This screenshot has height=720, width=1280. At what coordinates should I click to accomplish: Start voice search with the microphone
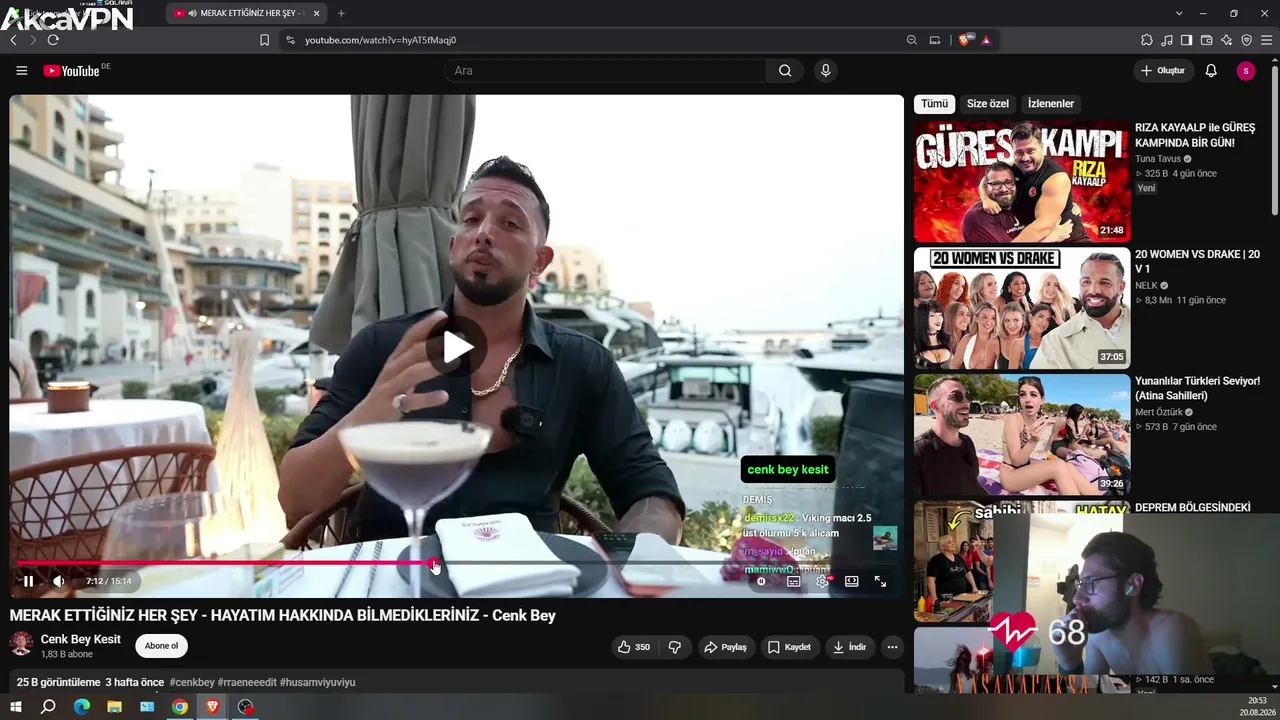click(x=825, y=71)
